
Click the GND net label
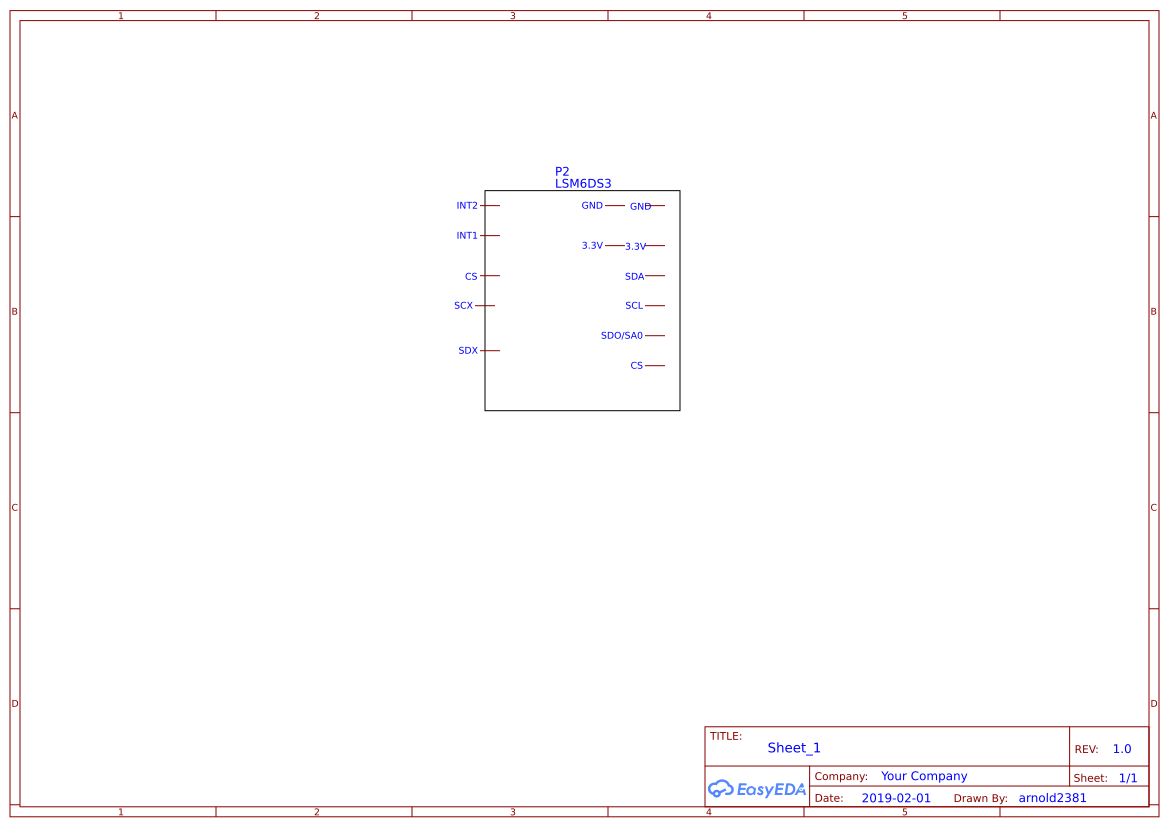(639, 205)
